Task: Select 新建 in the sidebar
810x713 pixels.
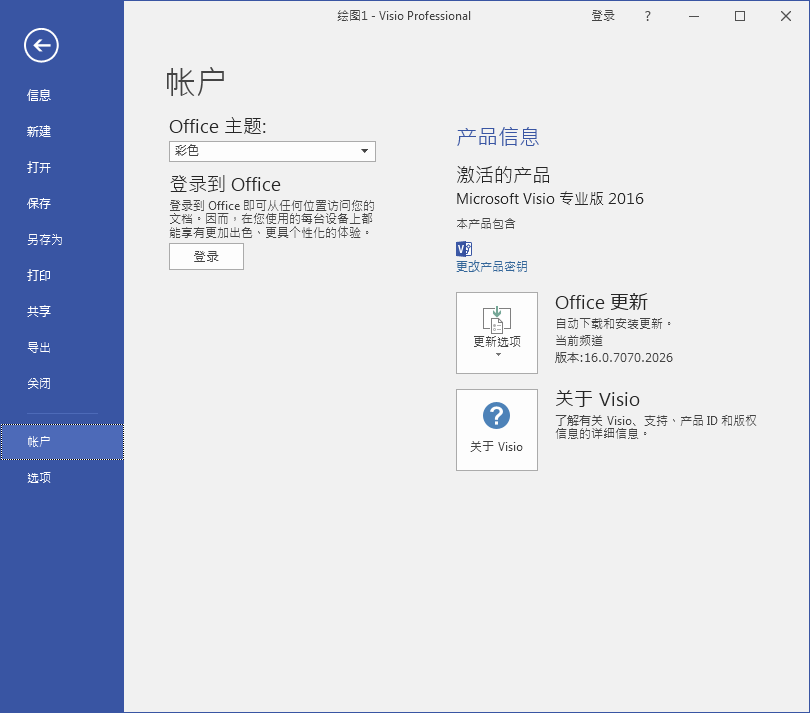Action: click(x=39, y=132)
